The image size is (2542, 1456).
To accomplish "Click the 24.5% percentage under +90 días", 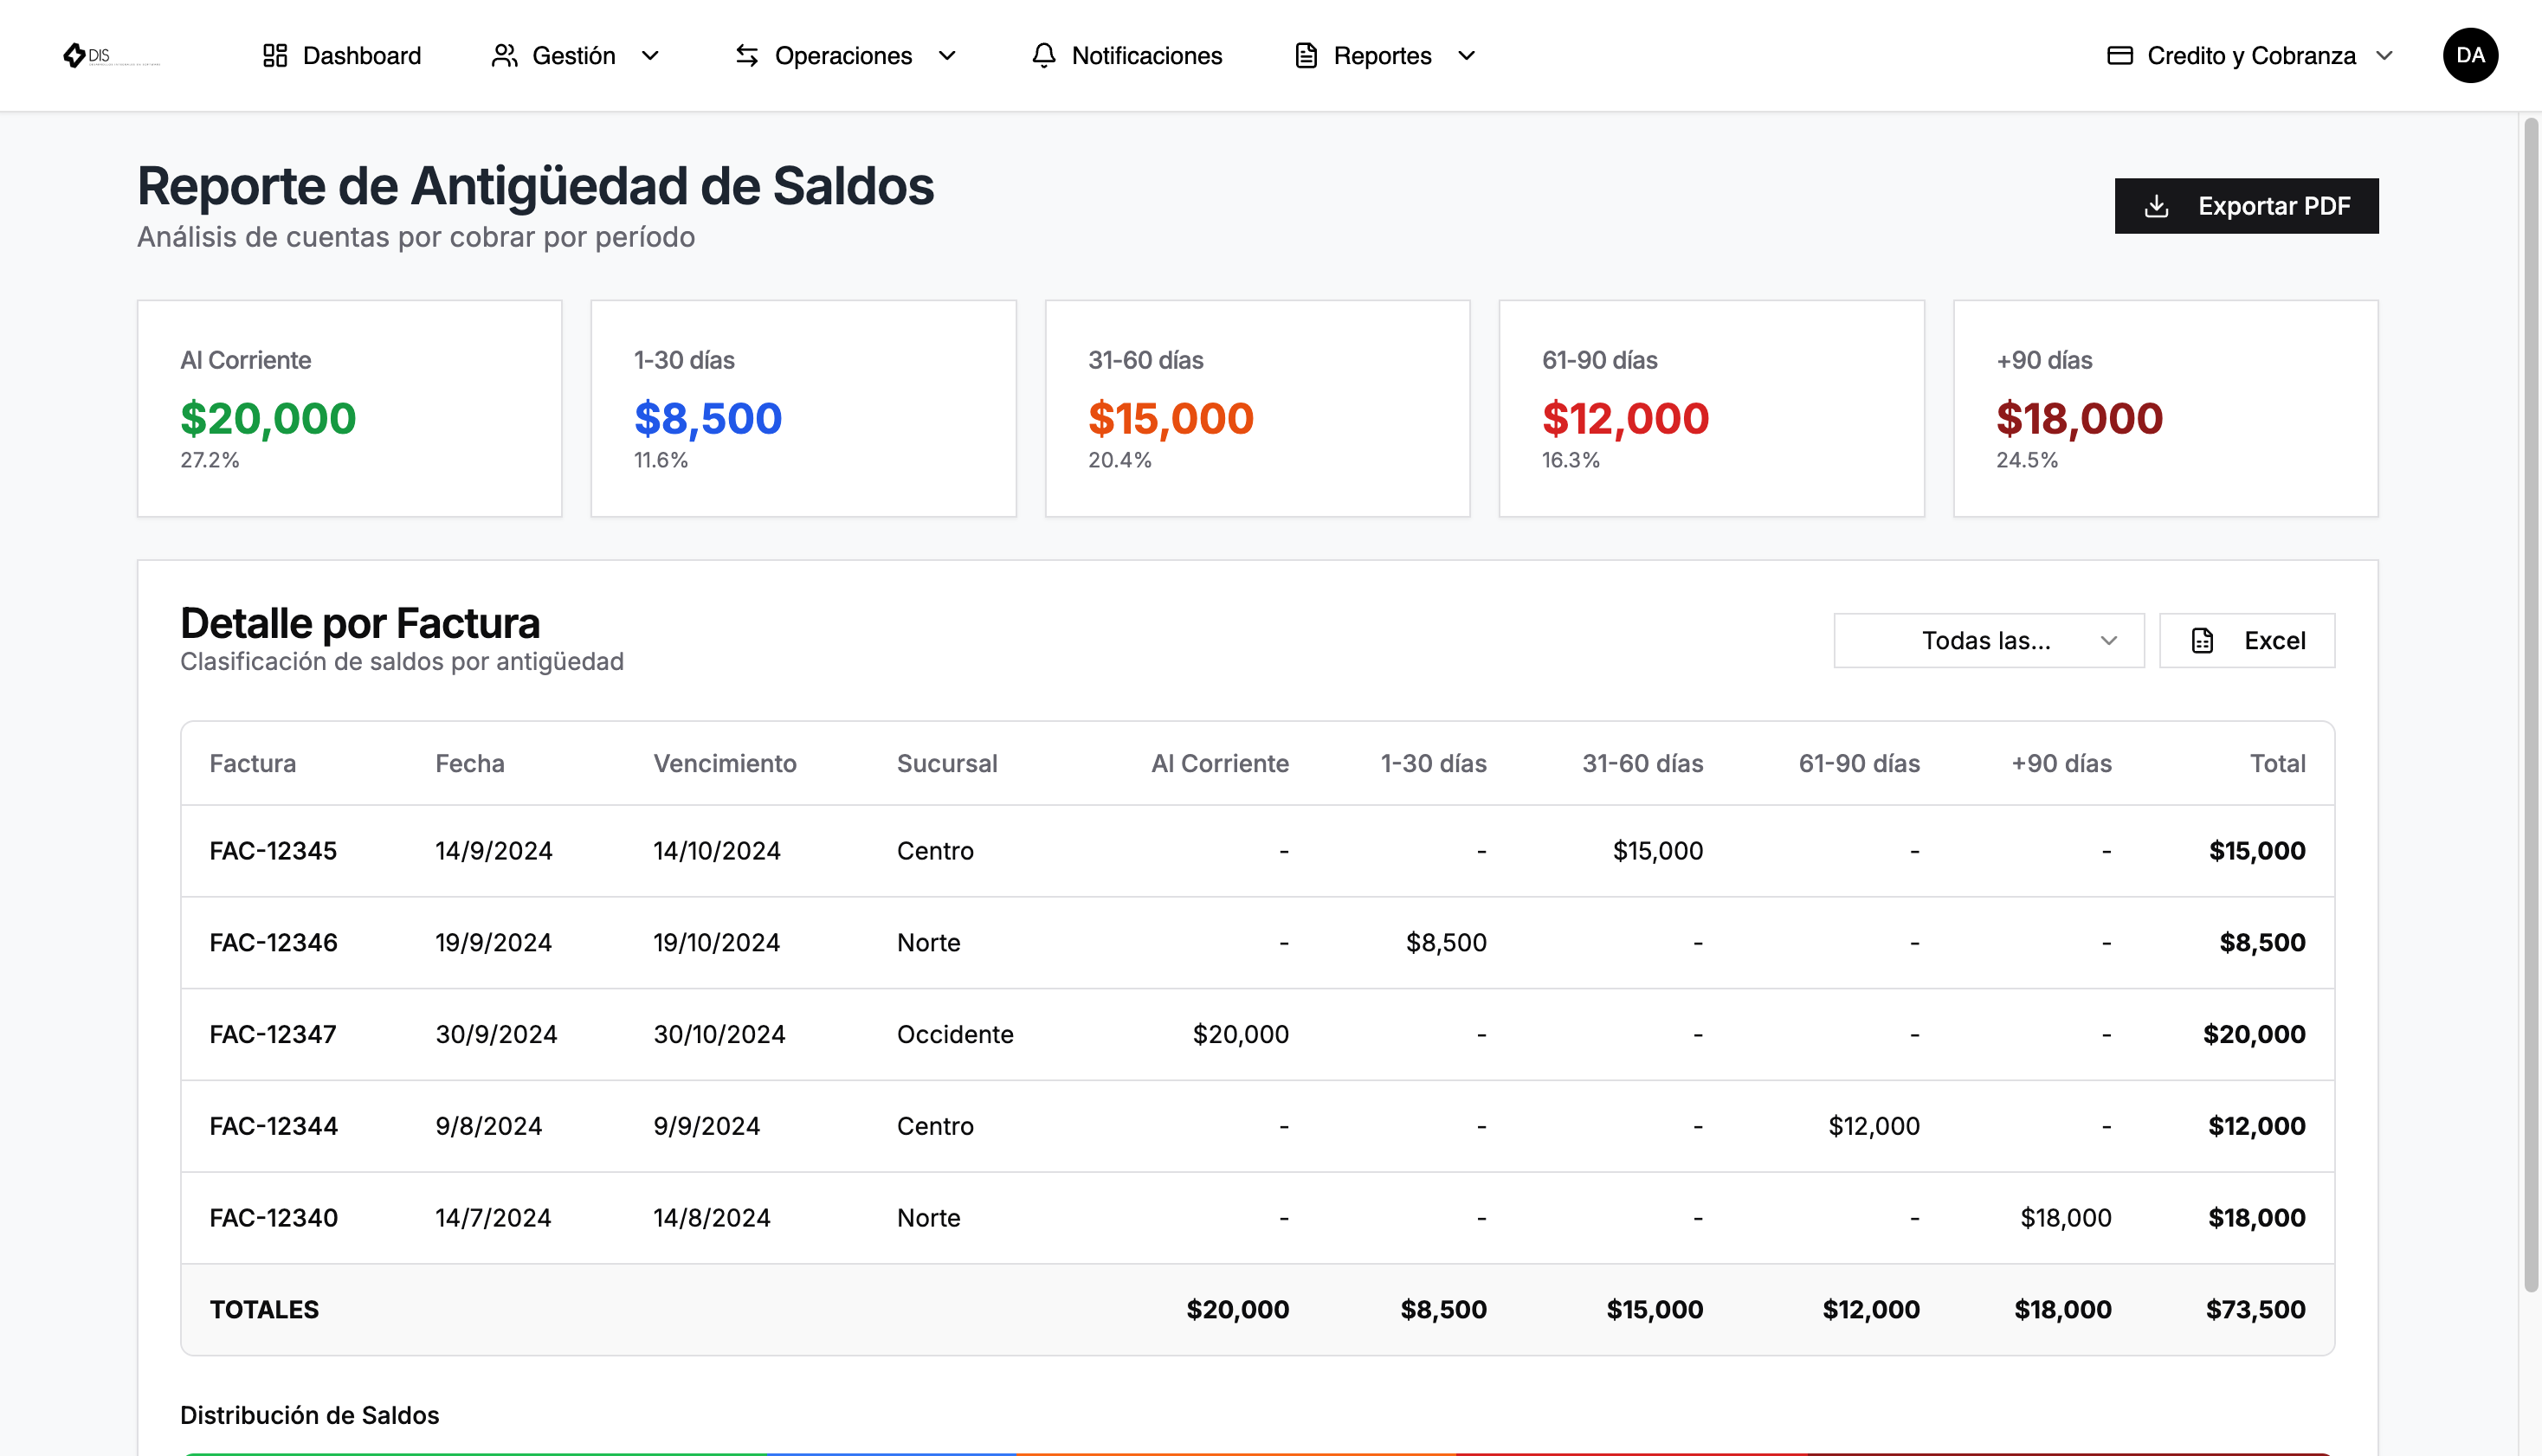I will [x=2027, y=460].
